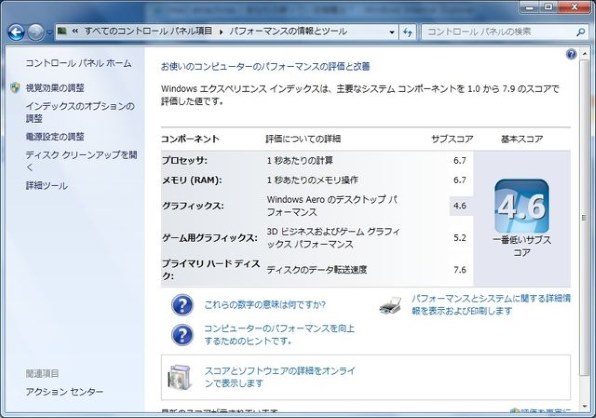Click question icon beside コンピューターのパフォーマンスを向上
Viewport: 596px width, 418px height.
182,335
